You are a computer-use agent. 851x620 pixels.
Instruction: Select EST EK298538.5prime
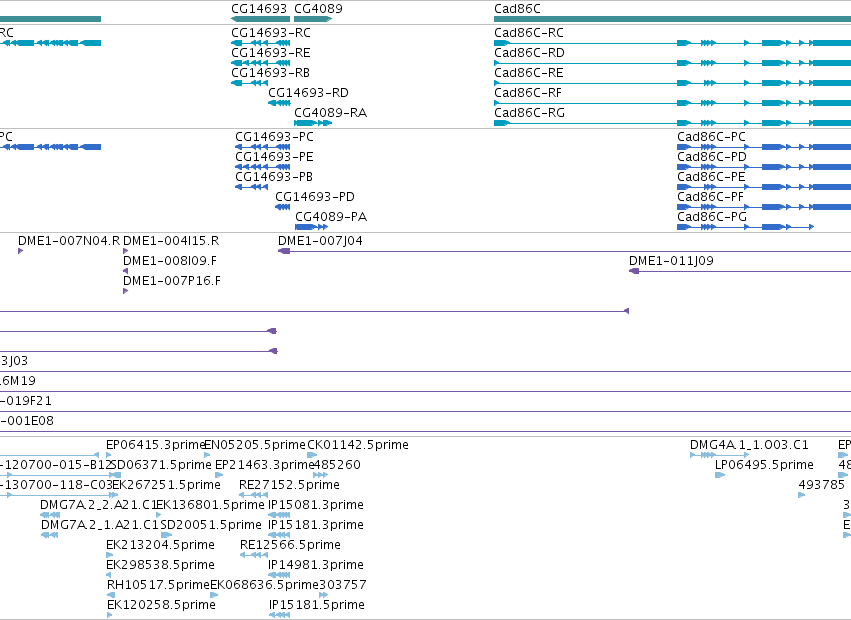click(x=161, y=566)
